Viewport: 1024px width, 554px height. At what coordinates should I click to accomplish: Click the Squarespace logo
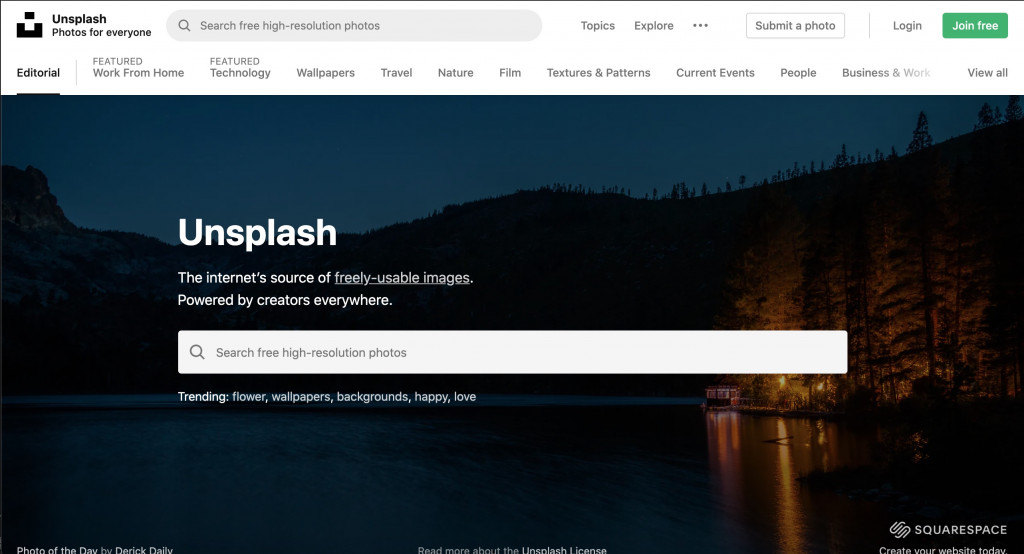(x=948, y=529)
